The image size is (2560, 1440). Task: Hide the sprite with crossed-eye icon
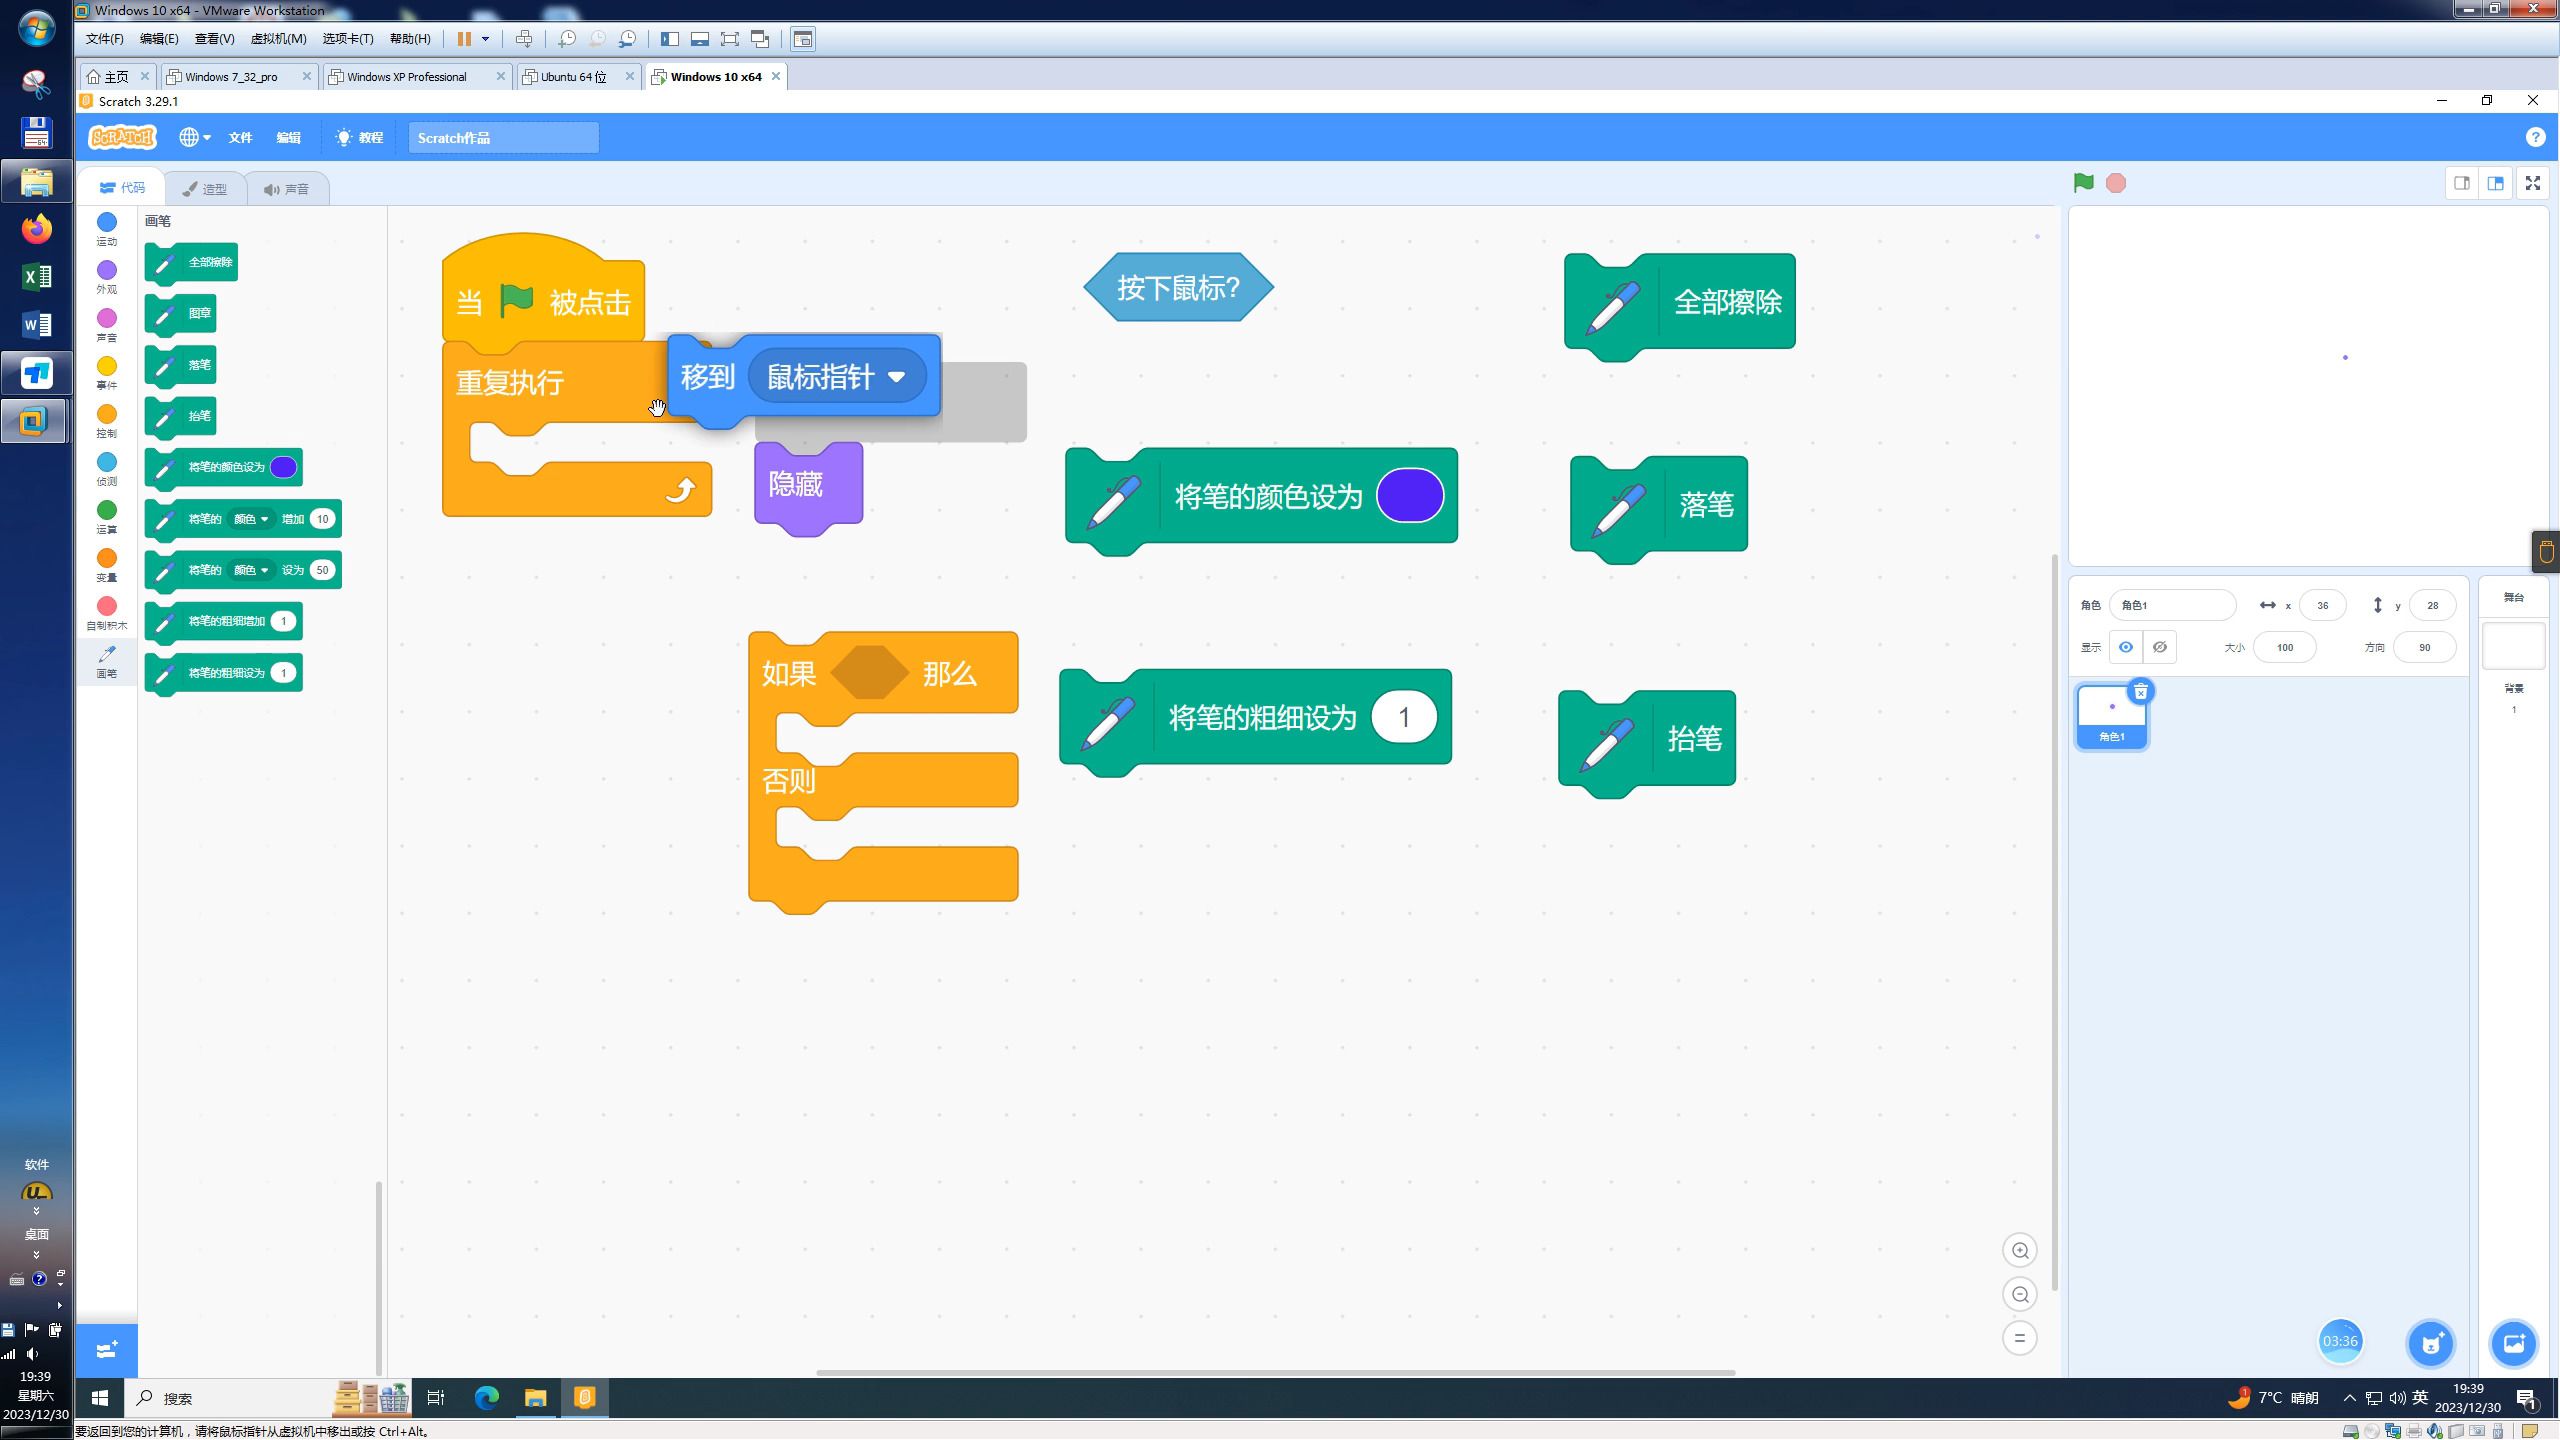pyautogui.click(x=2159, y=647)
